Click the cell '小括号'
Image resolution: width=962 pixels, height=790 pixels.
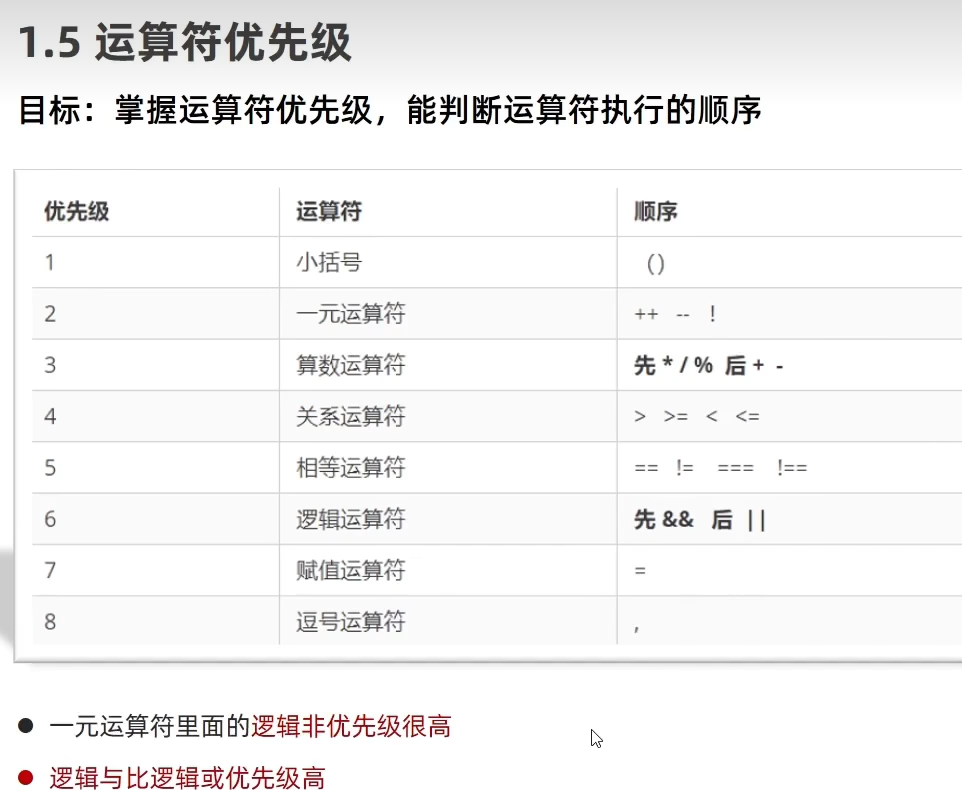click(x=329, y=263)
